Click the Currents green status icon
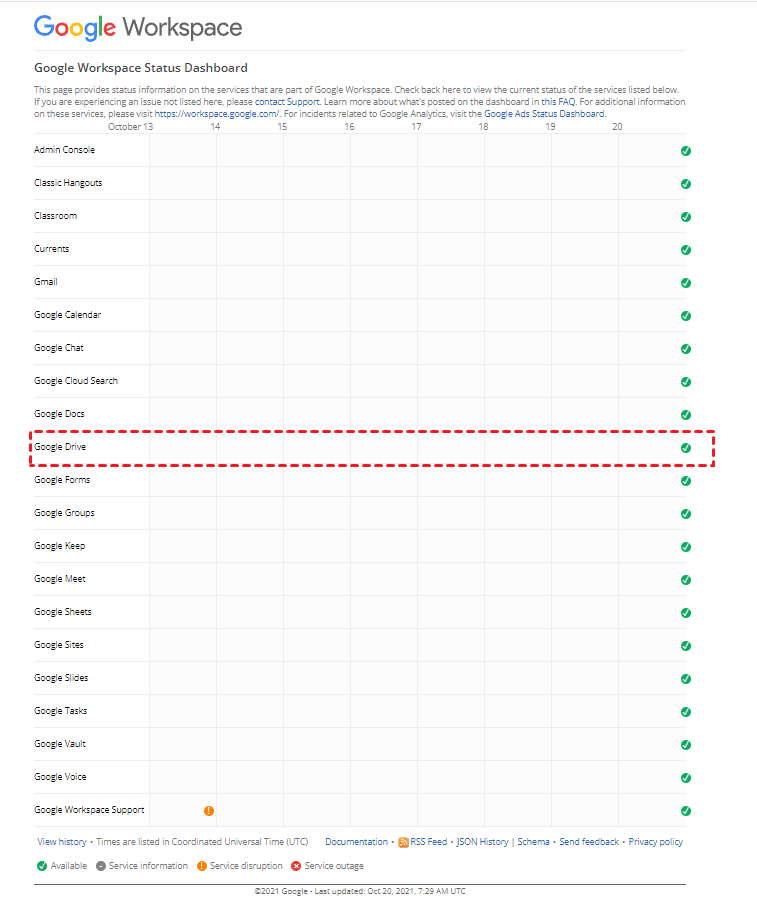Image resolution: width=757 pixels, height=902 pixels. click(686, 250)
